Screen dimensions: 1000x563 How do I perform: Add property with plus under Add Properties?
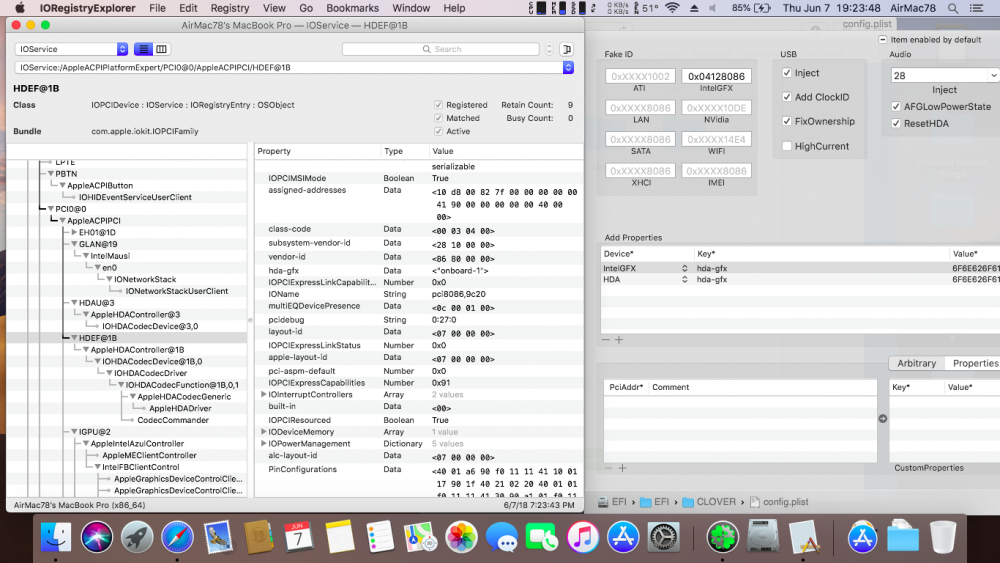(x=619, y=340)
